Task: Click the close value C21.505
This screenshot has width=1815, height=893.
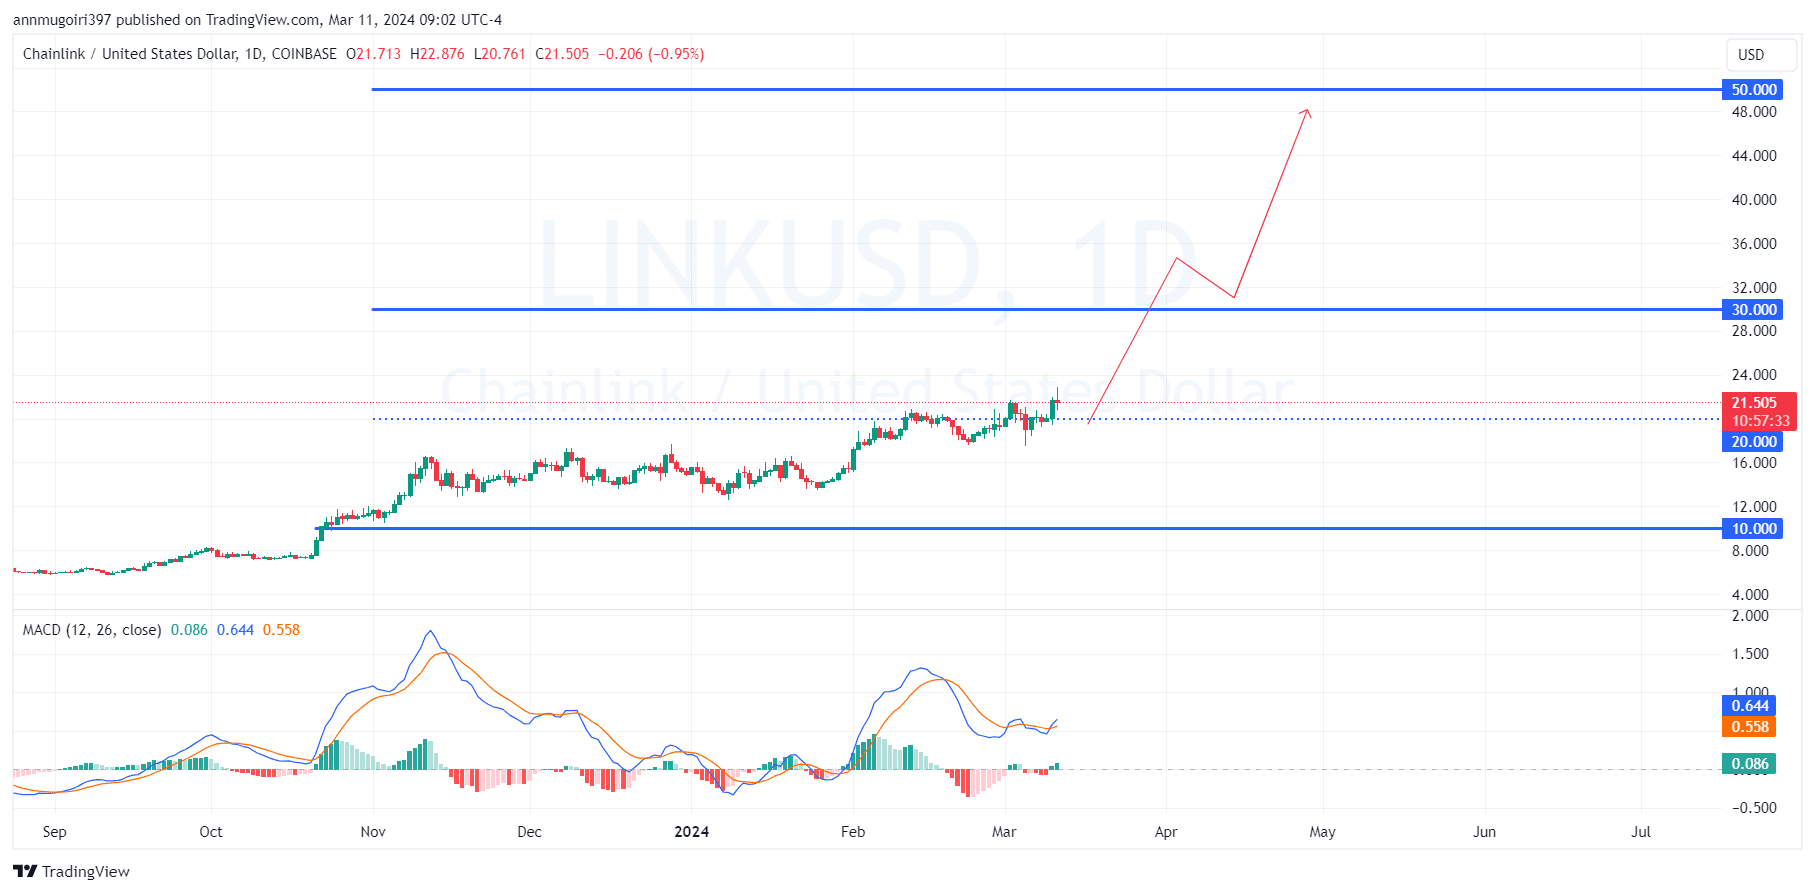Action: click(562, 54)
